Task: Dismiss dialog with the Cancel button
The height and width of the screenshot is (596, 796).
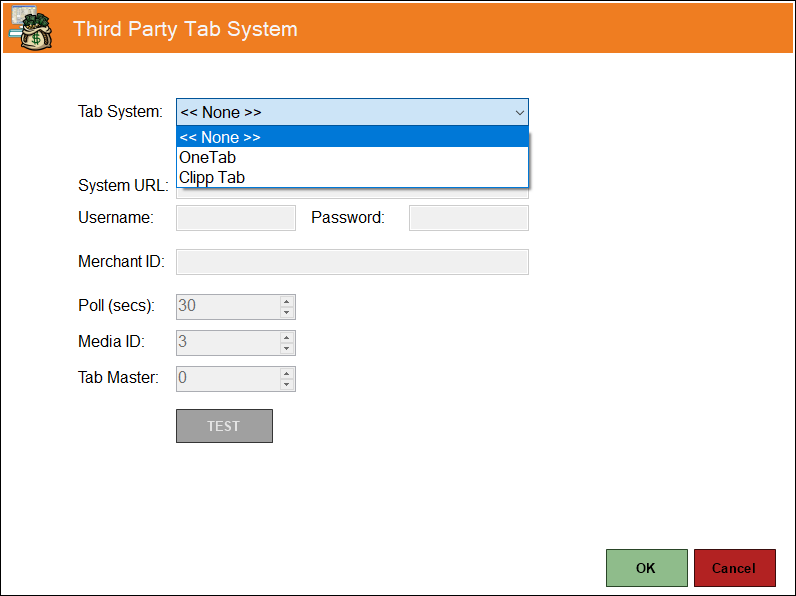Action: (x=735, y=568)
